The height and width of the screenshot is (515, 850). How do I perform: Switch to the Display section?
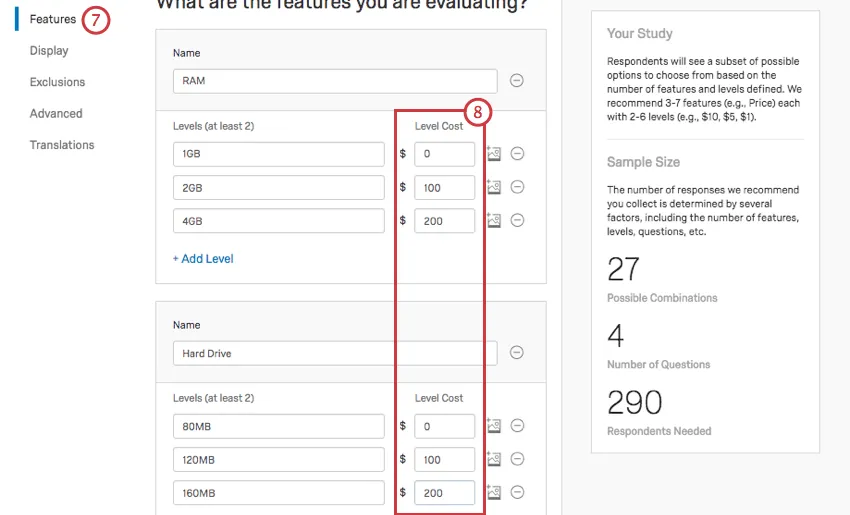tap(49, 51)
